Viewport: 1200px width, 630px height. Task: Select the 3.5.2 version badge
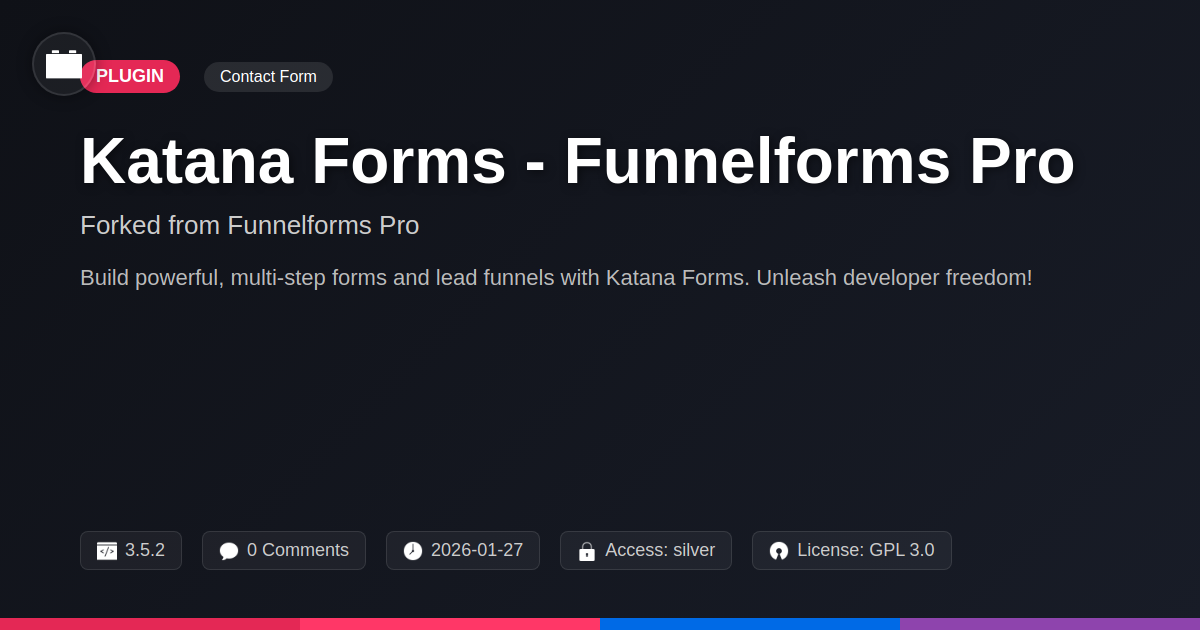click(x=131, y=551)
